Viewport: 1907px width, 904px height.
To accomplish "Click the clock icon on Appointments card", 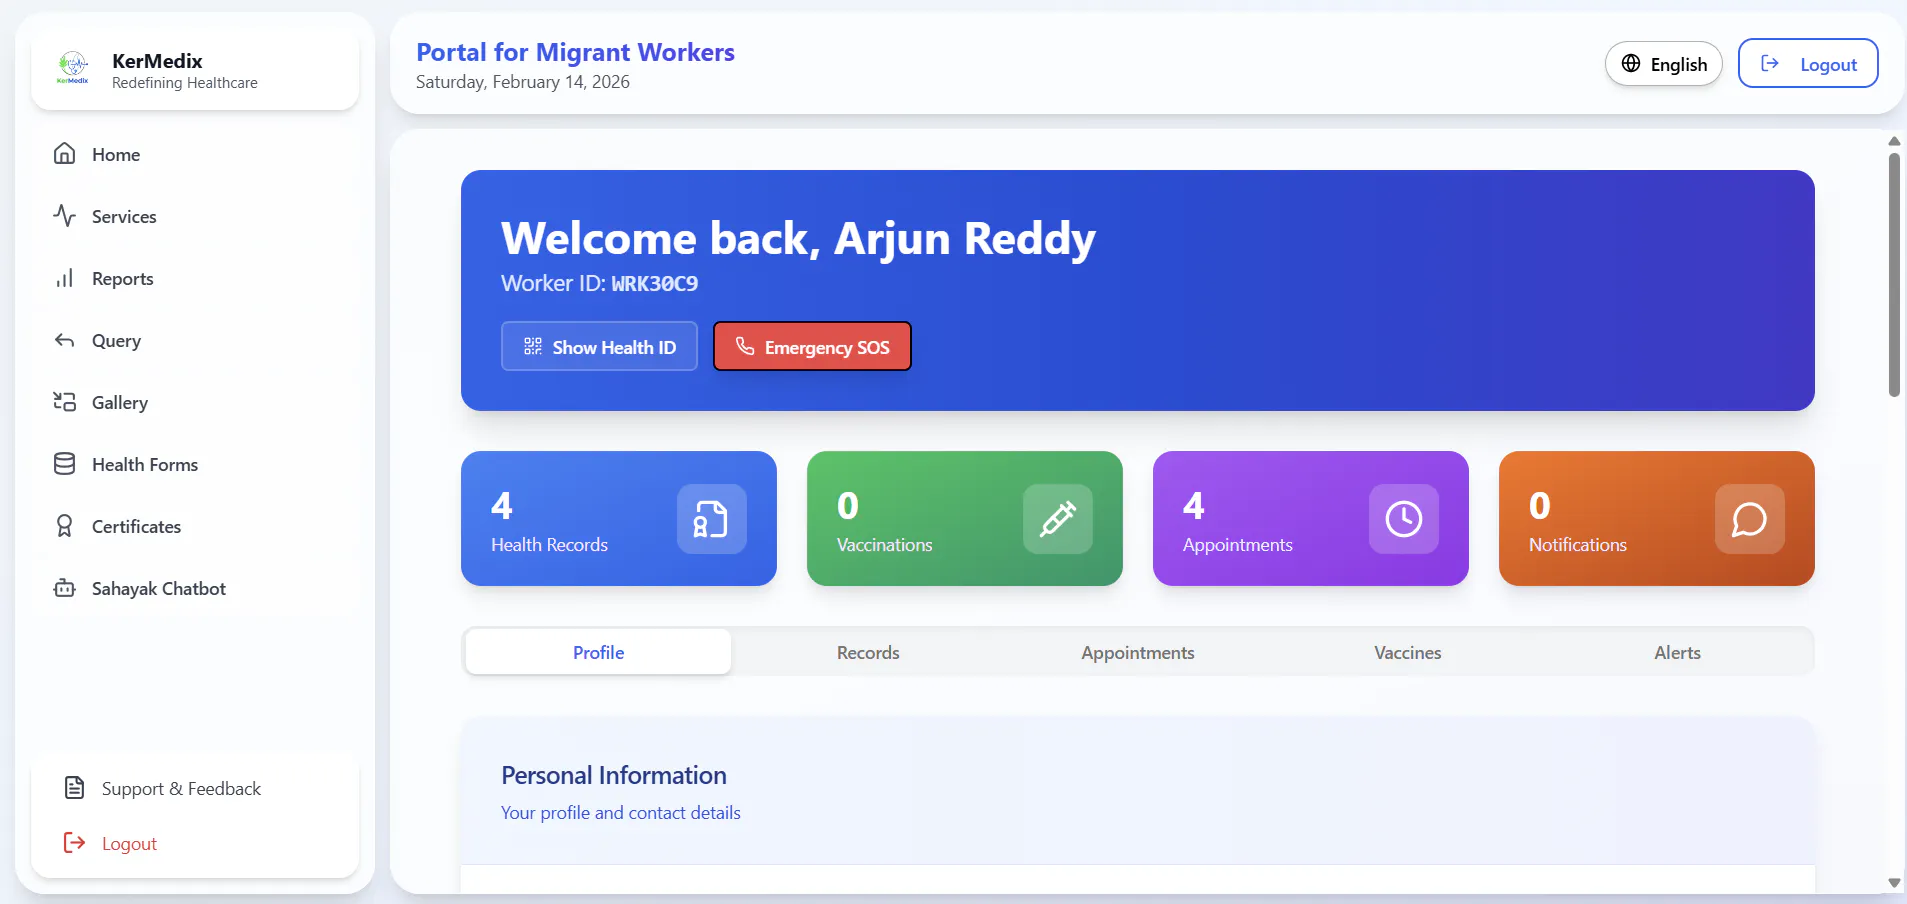I will coord(1403,519).
